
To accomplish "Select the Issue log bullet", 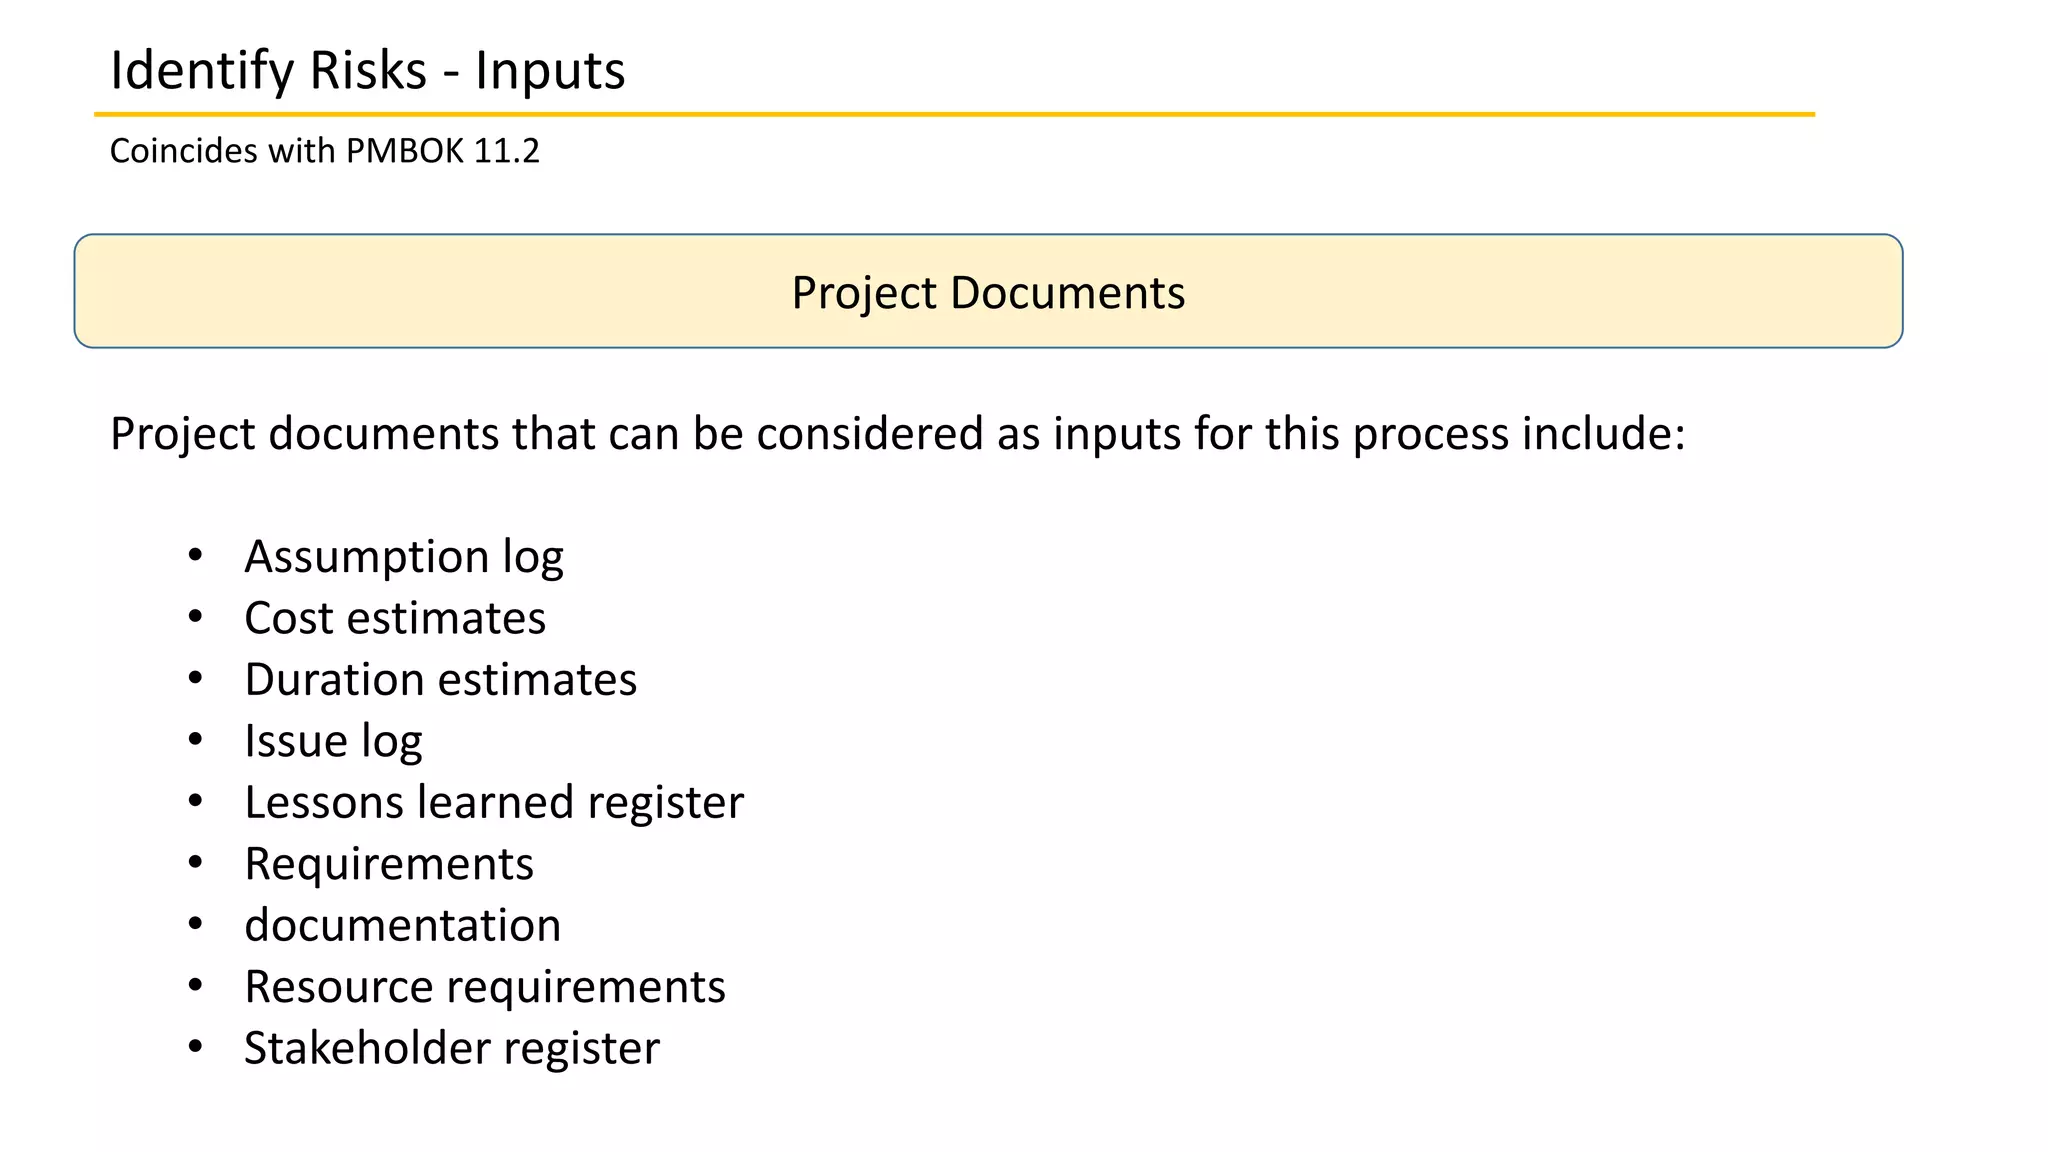I will [x=333, y=741].
